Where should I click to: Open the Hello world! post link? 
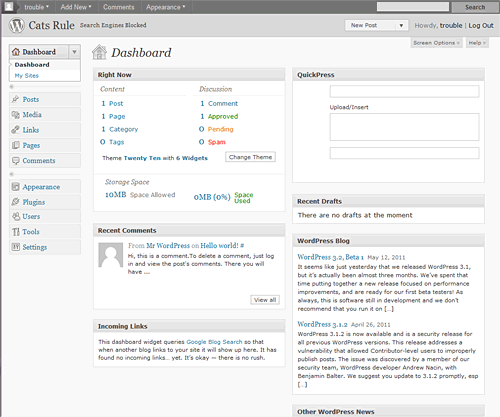(x=219, y=246)
